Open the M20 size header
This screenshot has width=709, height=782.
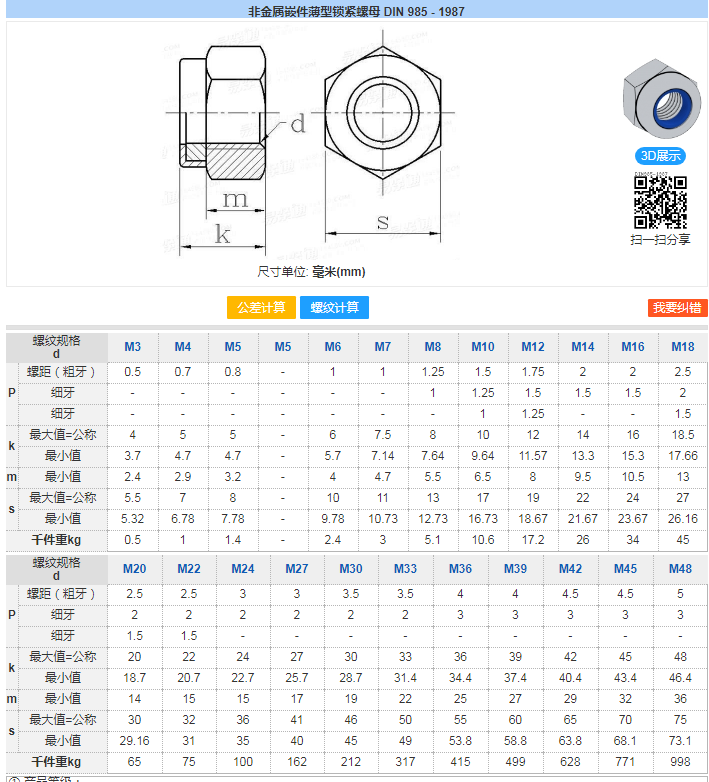(134, 569)
